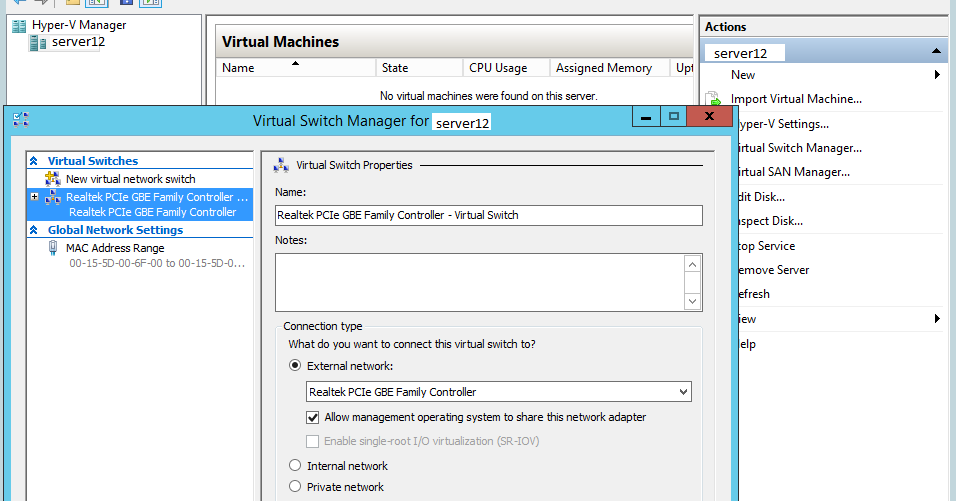Viewport: 956px width, 501px height.
Task: Click Inspect Disk action
Action: click(x=770, y=221)
